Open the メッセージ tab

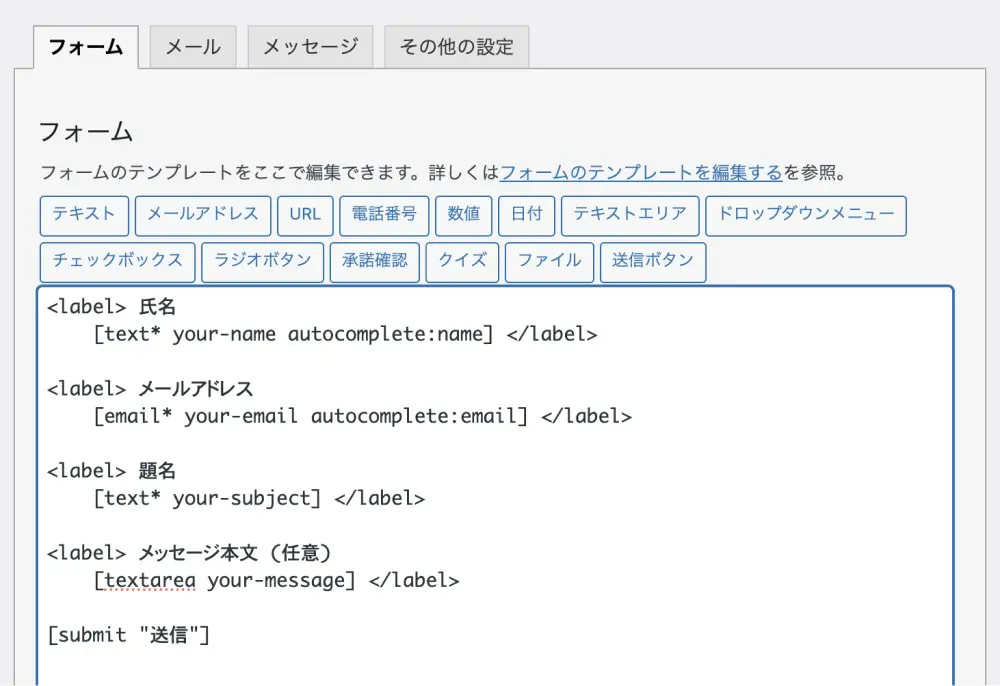click(x=310, y=47)
